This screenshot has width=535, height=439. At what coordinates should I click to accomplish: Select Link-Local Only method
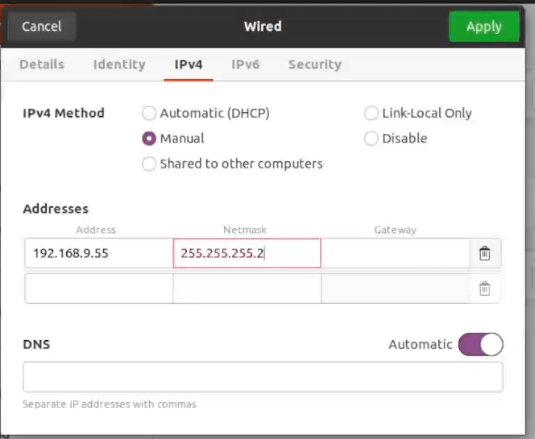coord(418,113)
